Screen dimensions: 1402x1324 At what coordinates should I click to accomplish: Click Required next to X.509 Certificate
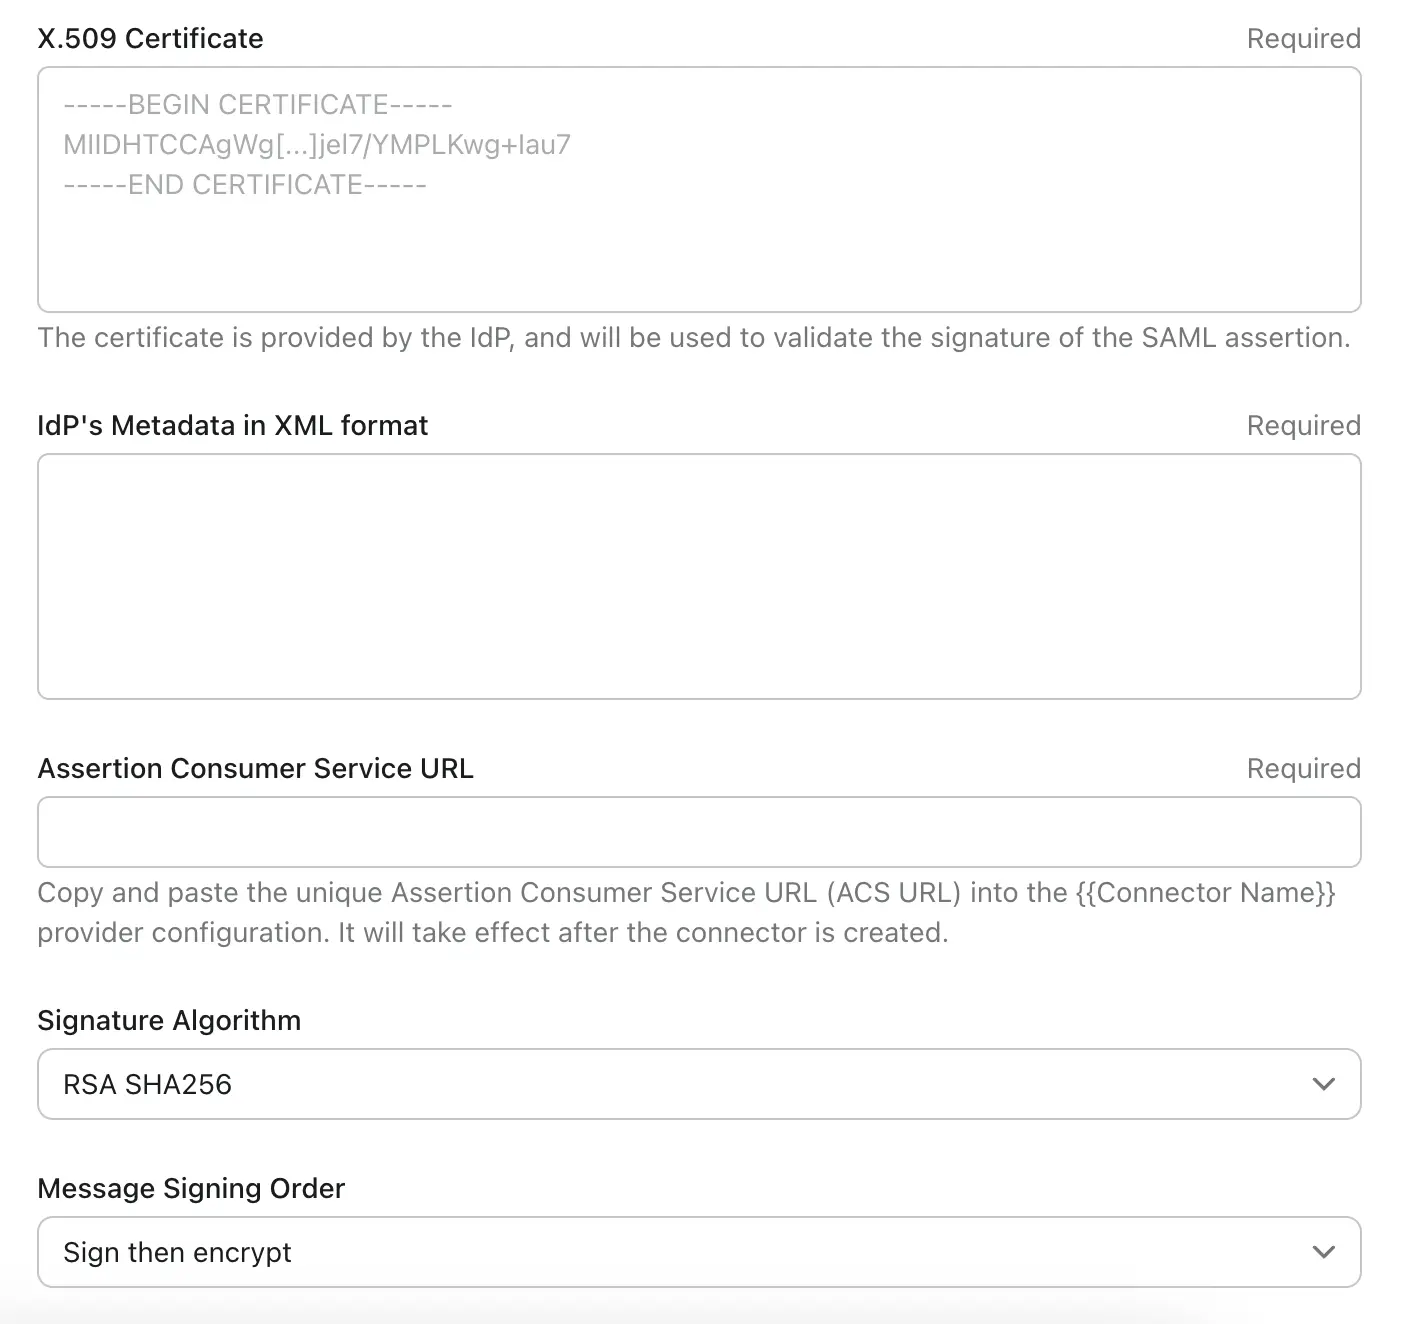[x=1303, y=38]
